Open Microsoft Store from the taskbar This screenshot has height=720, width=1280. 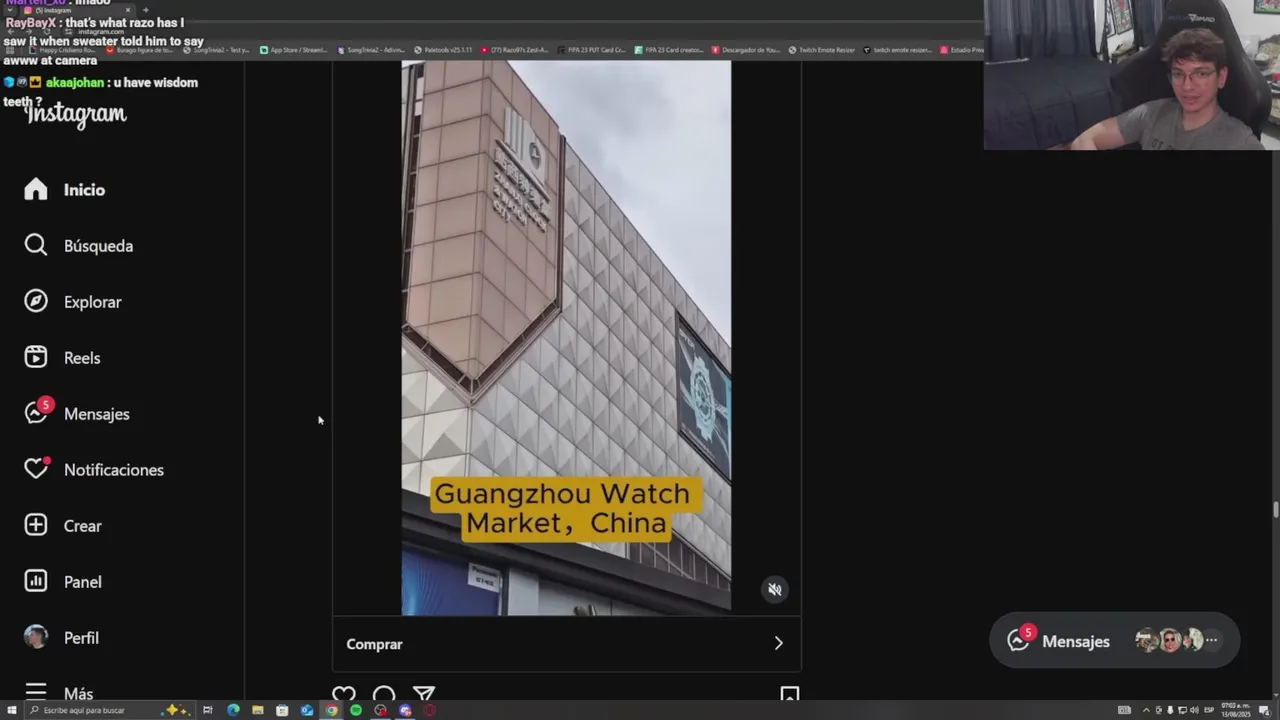pyautogui.click(x=282, y=710)
